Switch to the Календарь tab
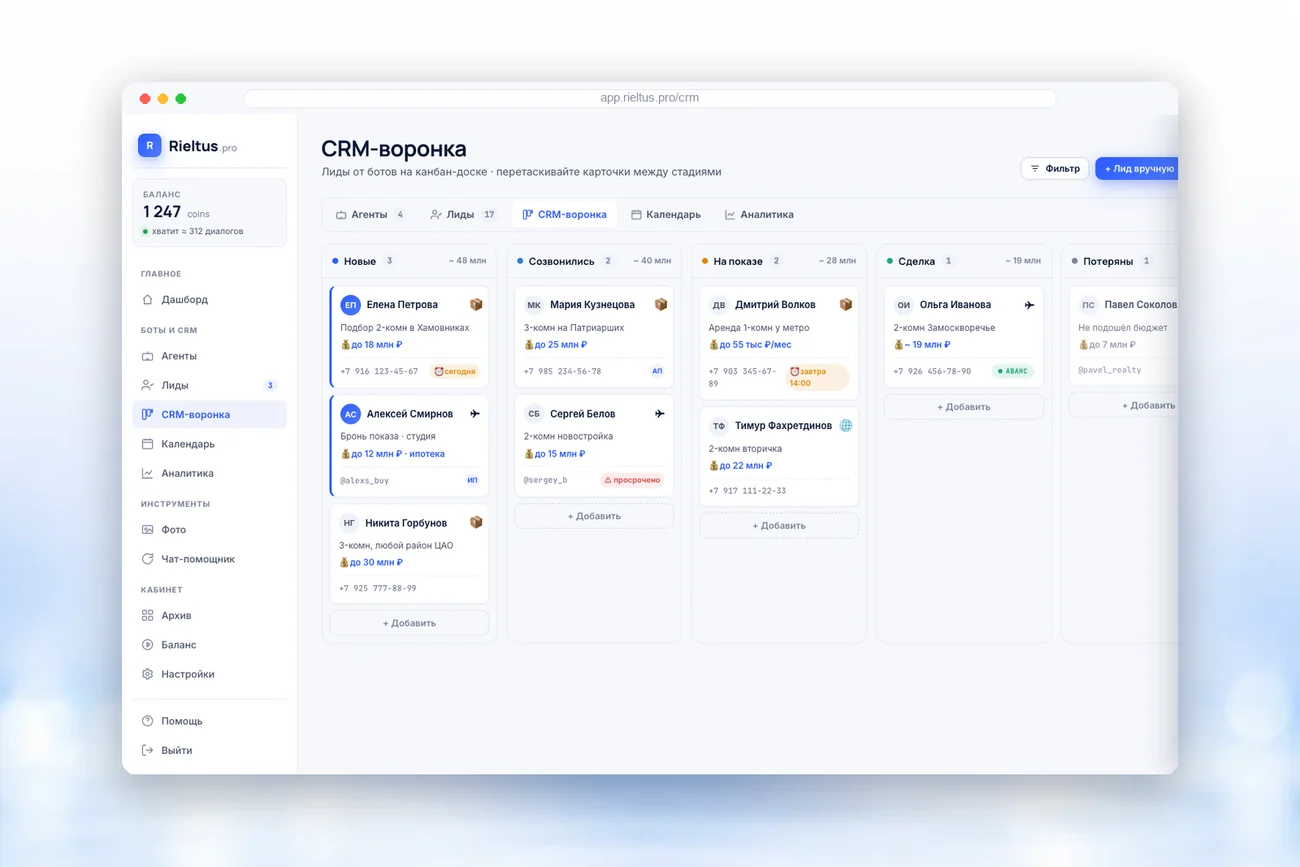This screenshot has width=1300, height=867. pos(665,215)
